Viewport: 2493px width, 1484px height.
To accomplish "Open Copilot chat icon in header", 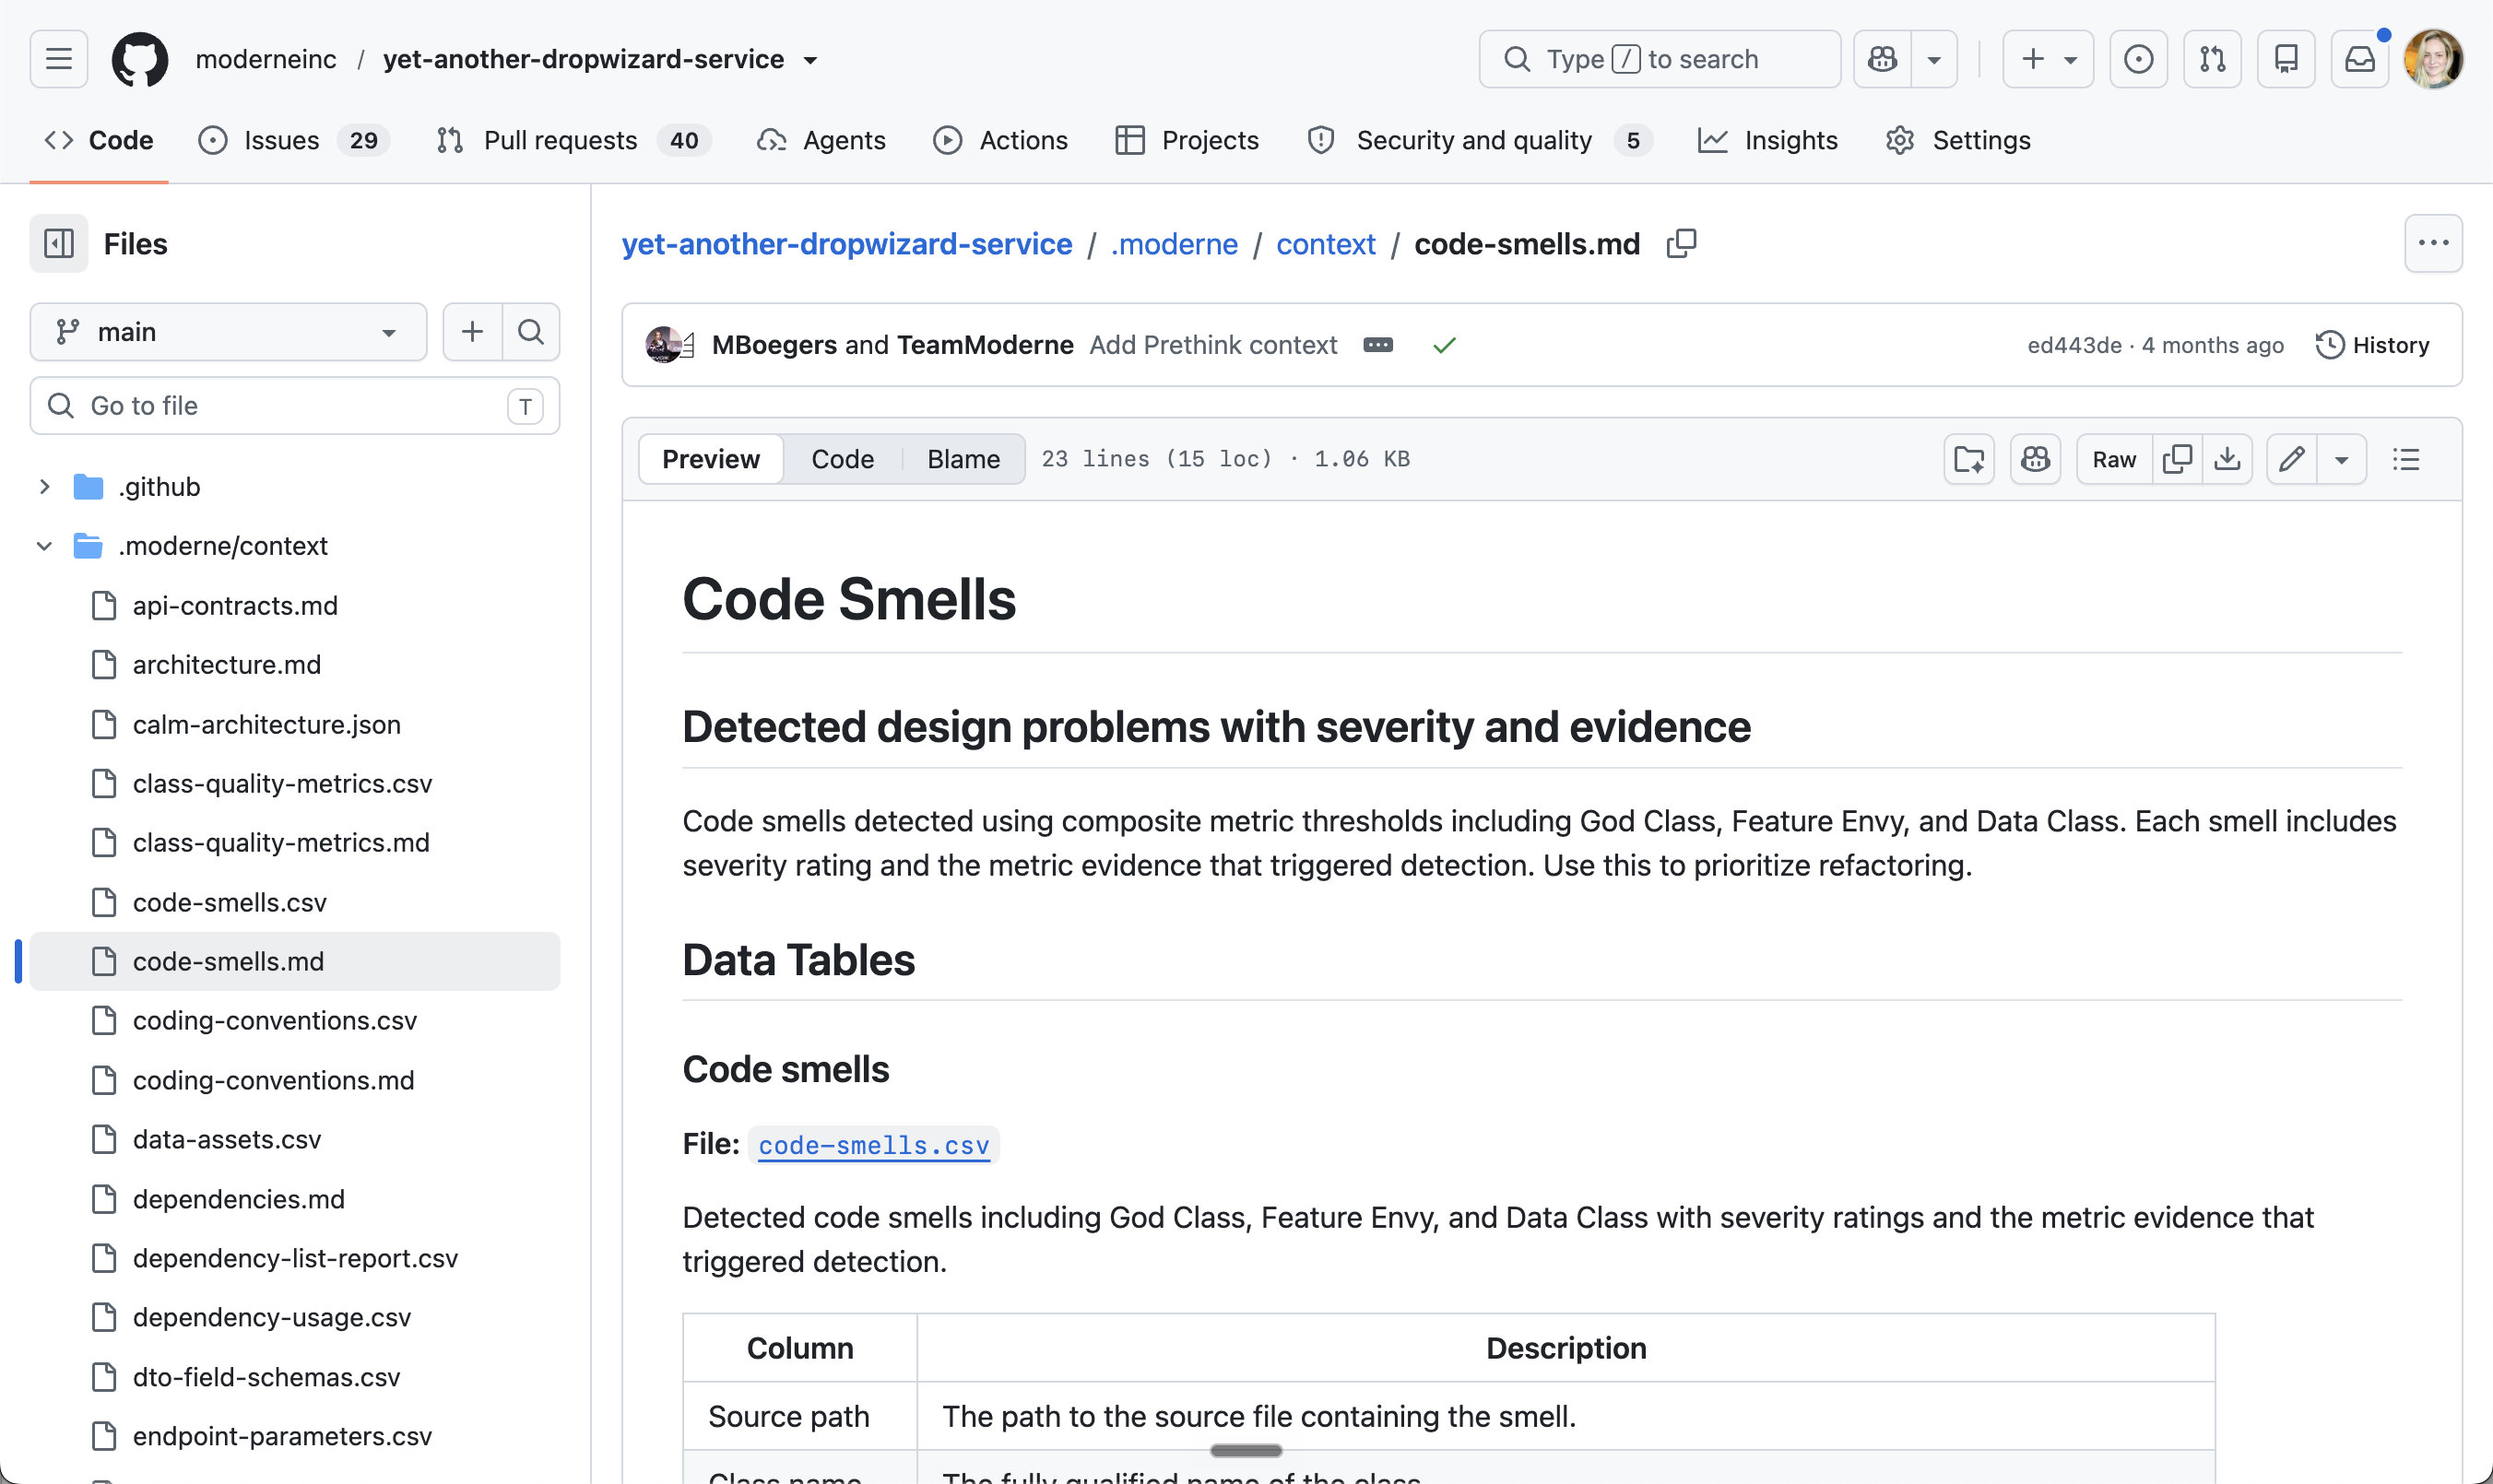I will [x=1882, y=59].
